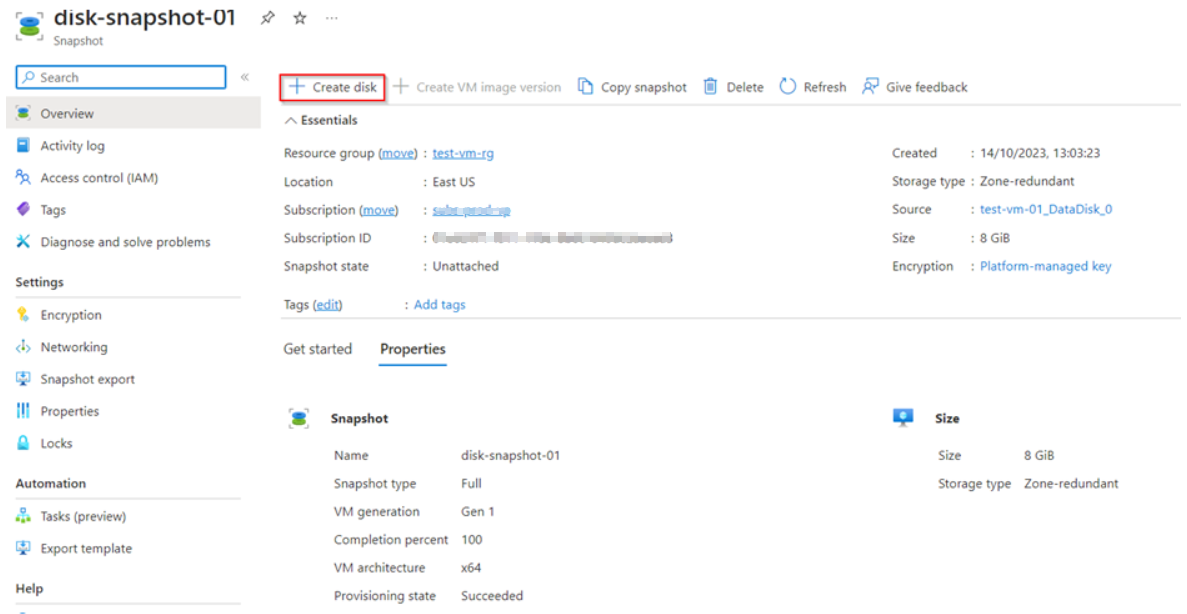
Task: Open the test-vm-rg resource group link
Action: [463, 153]
